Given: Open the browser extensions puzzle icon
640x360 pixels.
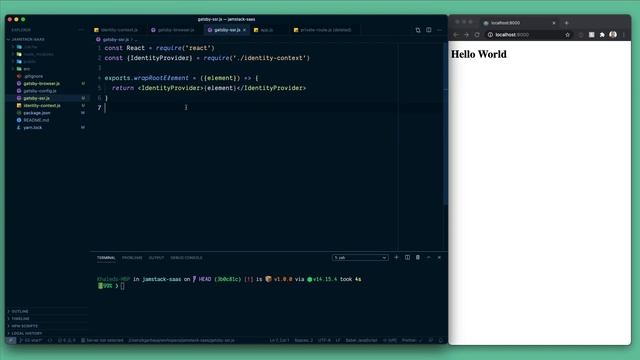Looking at the screenshot, I should 602,35.
